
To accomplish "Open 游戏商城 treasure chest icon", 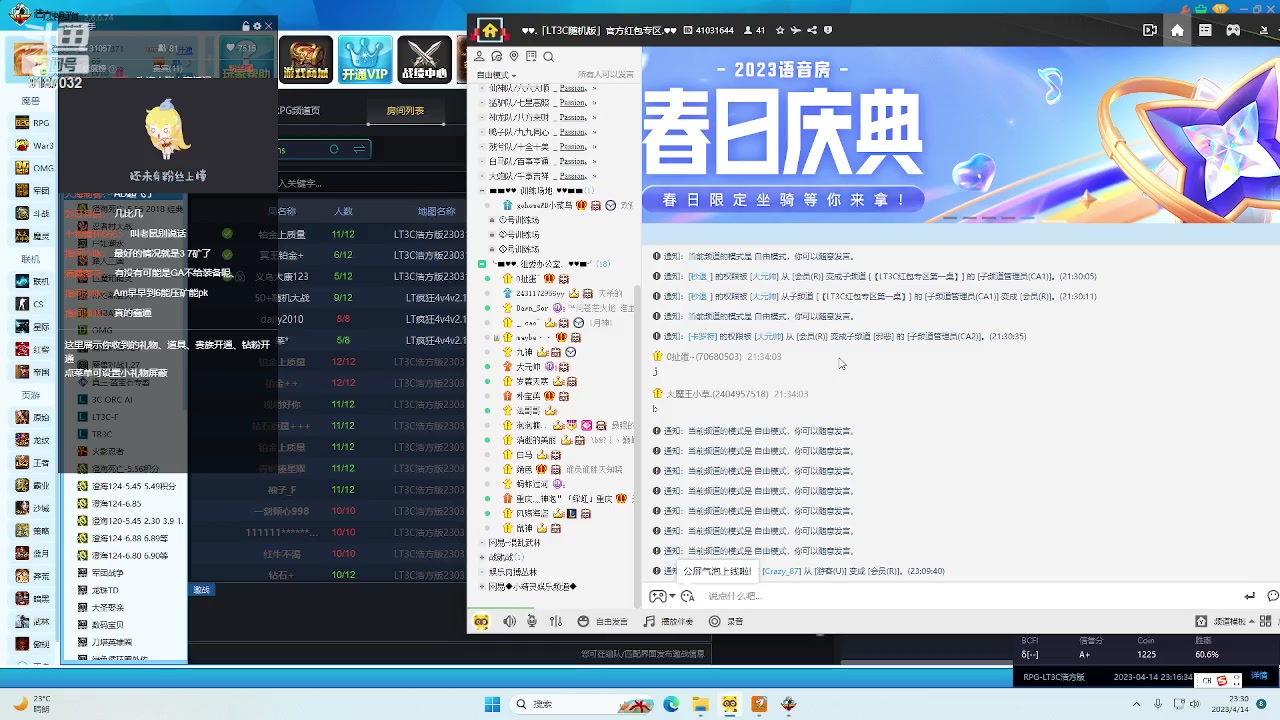I will (x=305, y=60).
